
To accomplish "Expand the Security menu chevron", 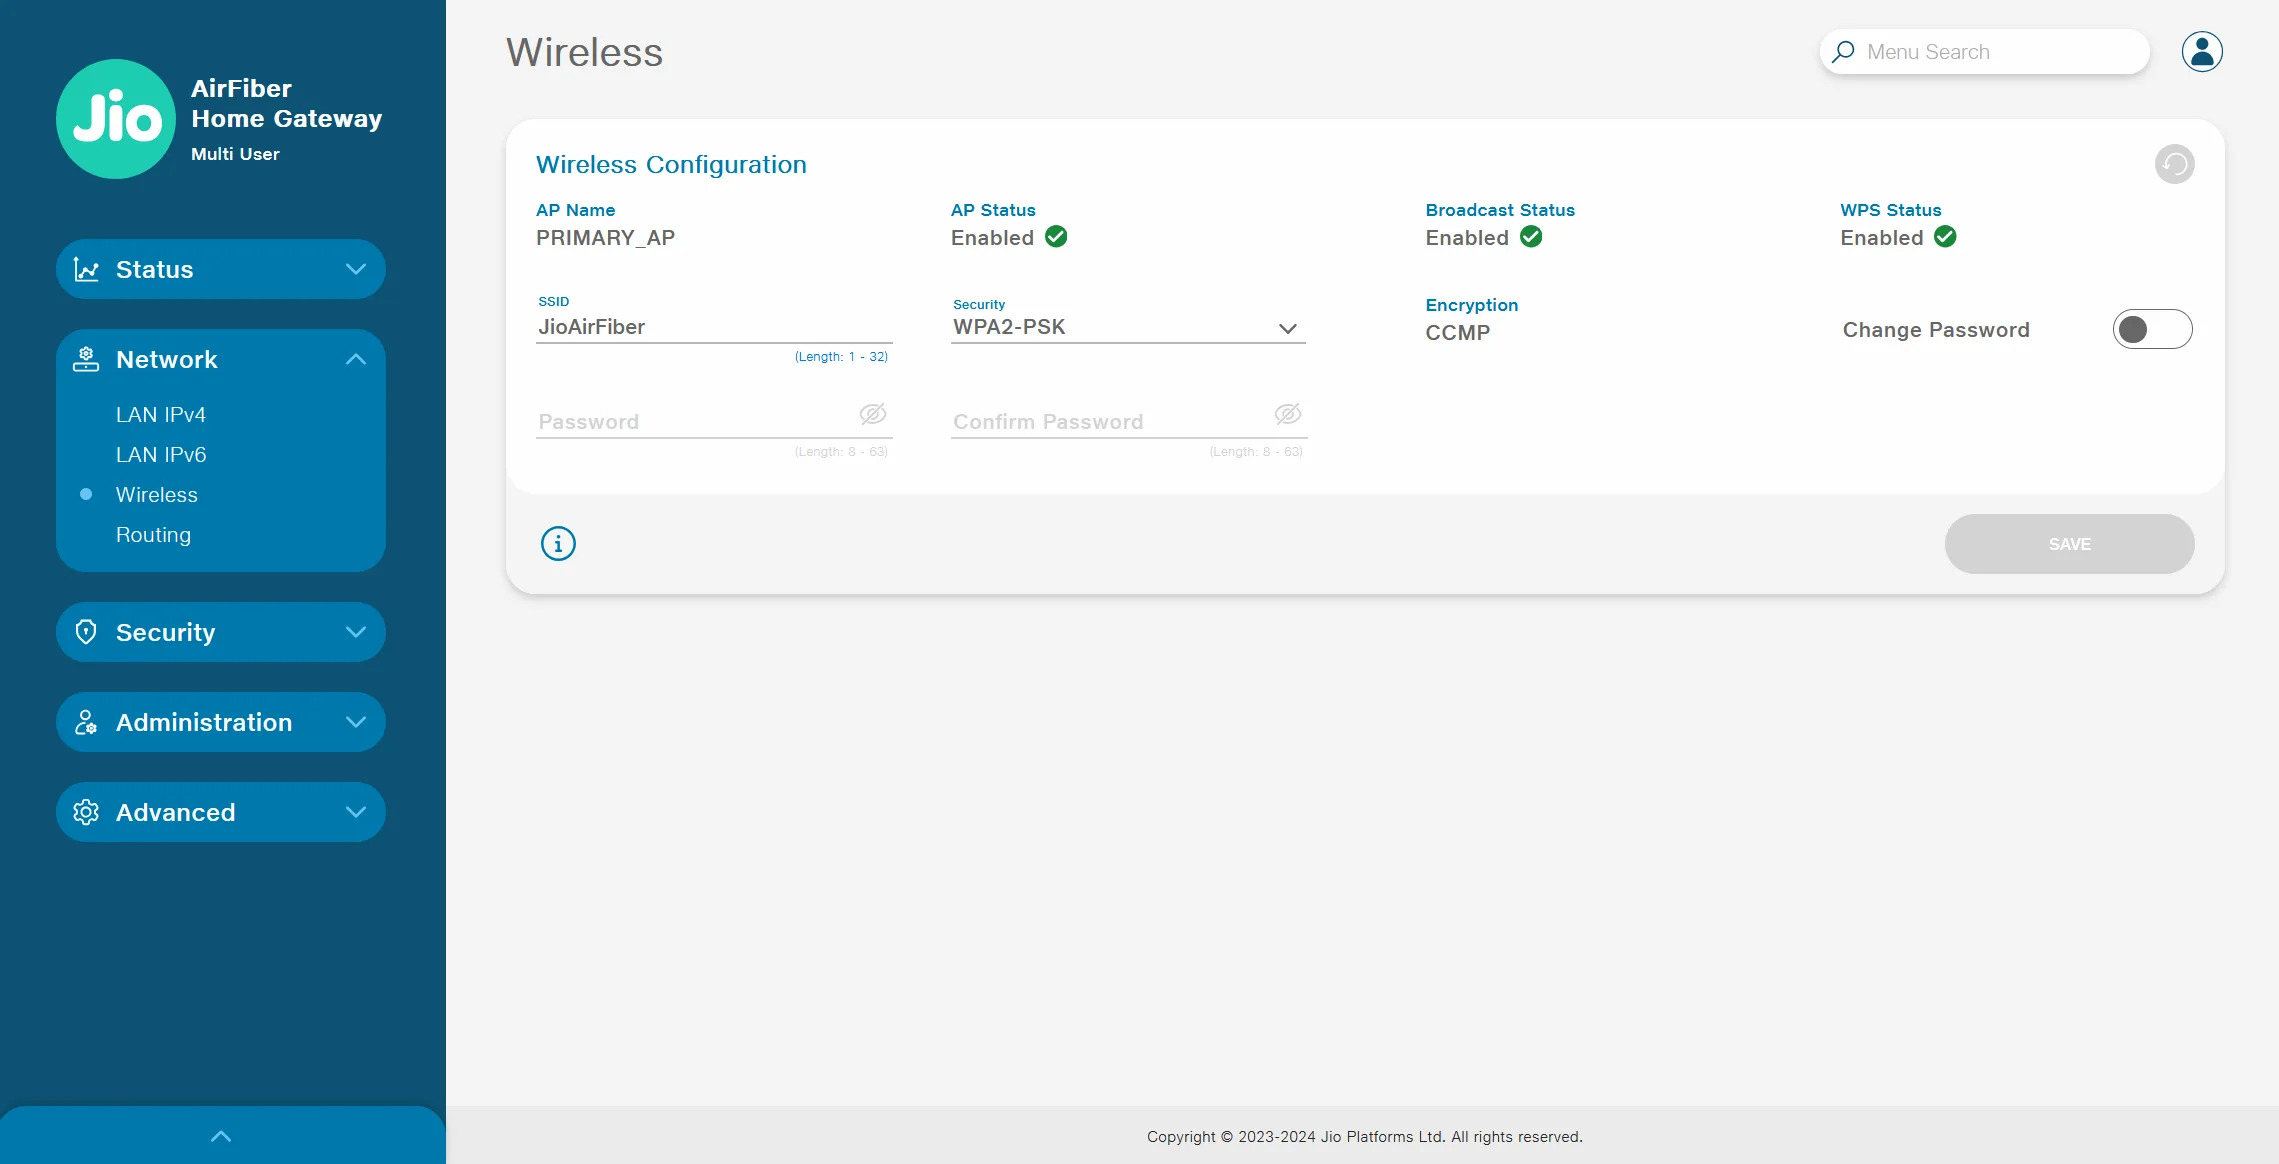I will pos(356,632).
